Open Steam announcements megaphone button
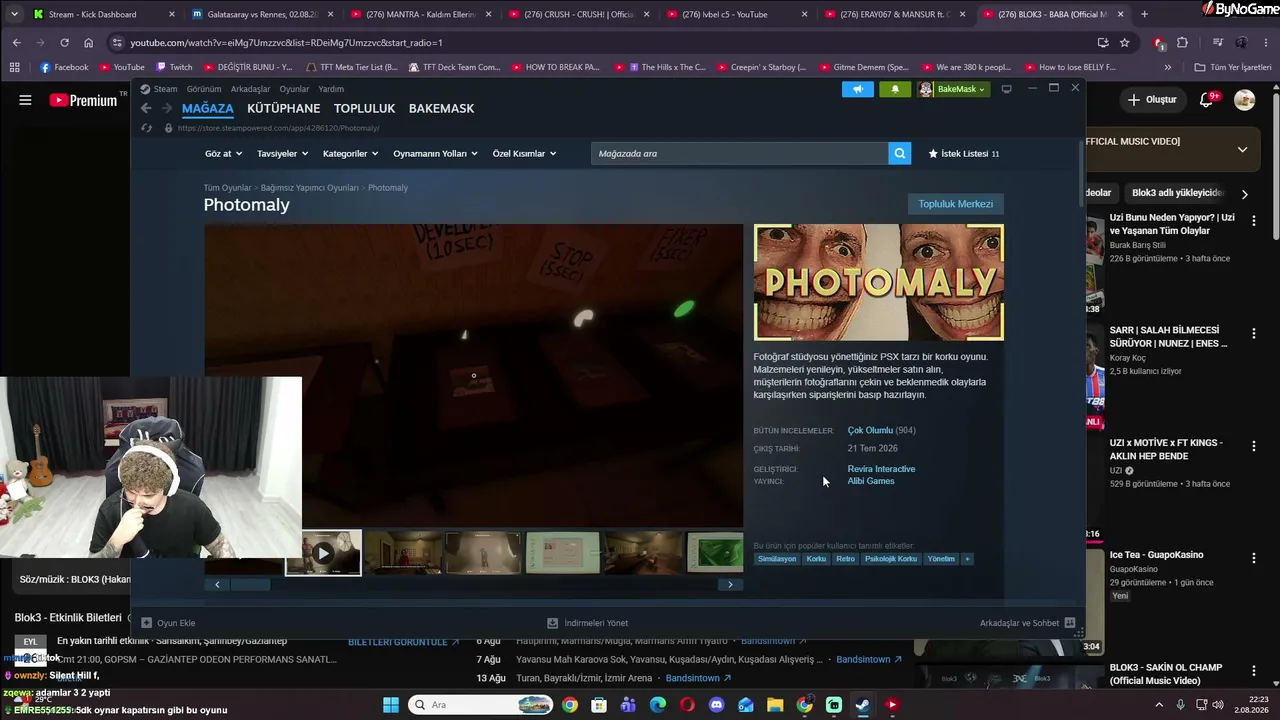This screenshot has height=720, width=1280. pos(857,89)
